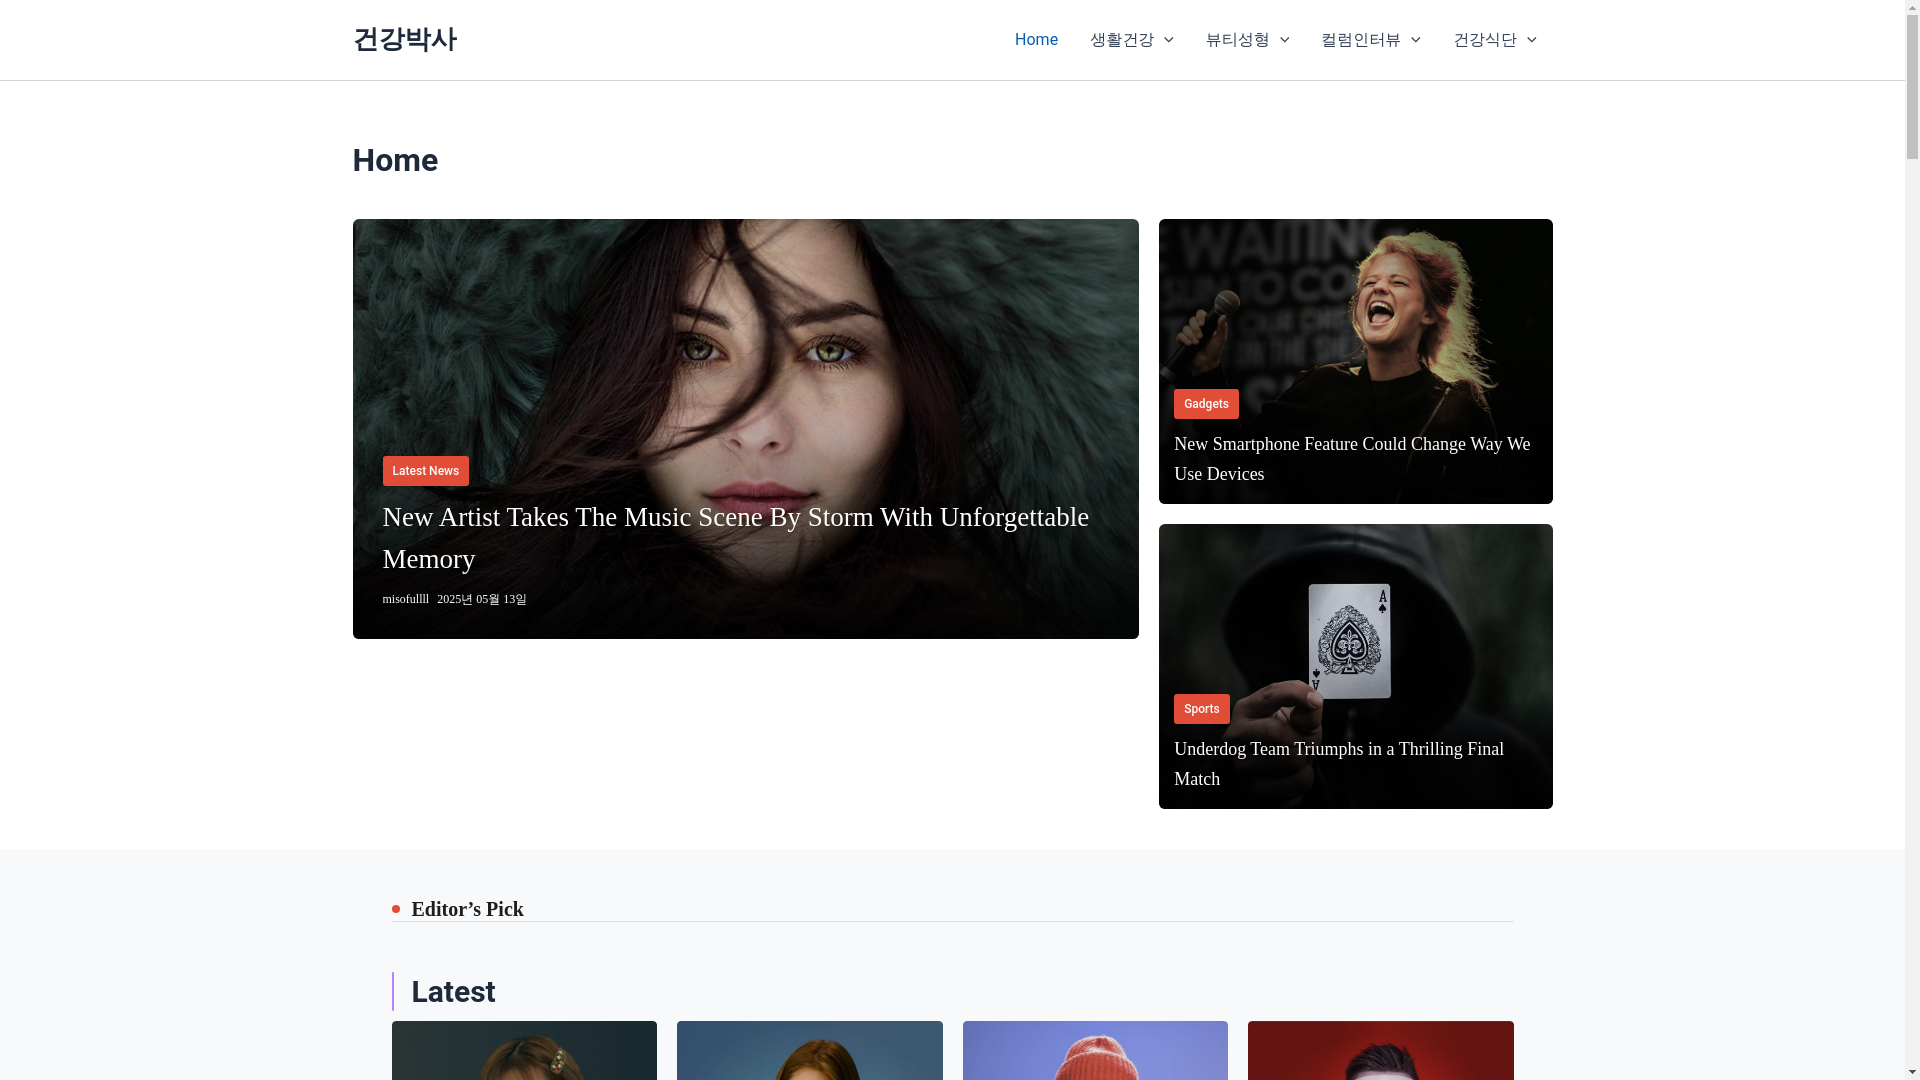
Task: Open the 뷰티성형 menu item
Action: pos(1237,40)
